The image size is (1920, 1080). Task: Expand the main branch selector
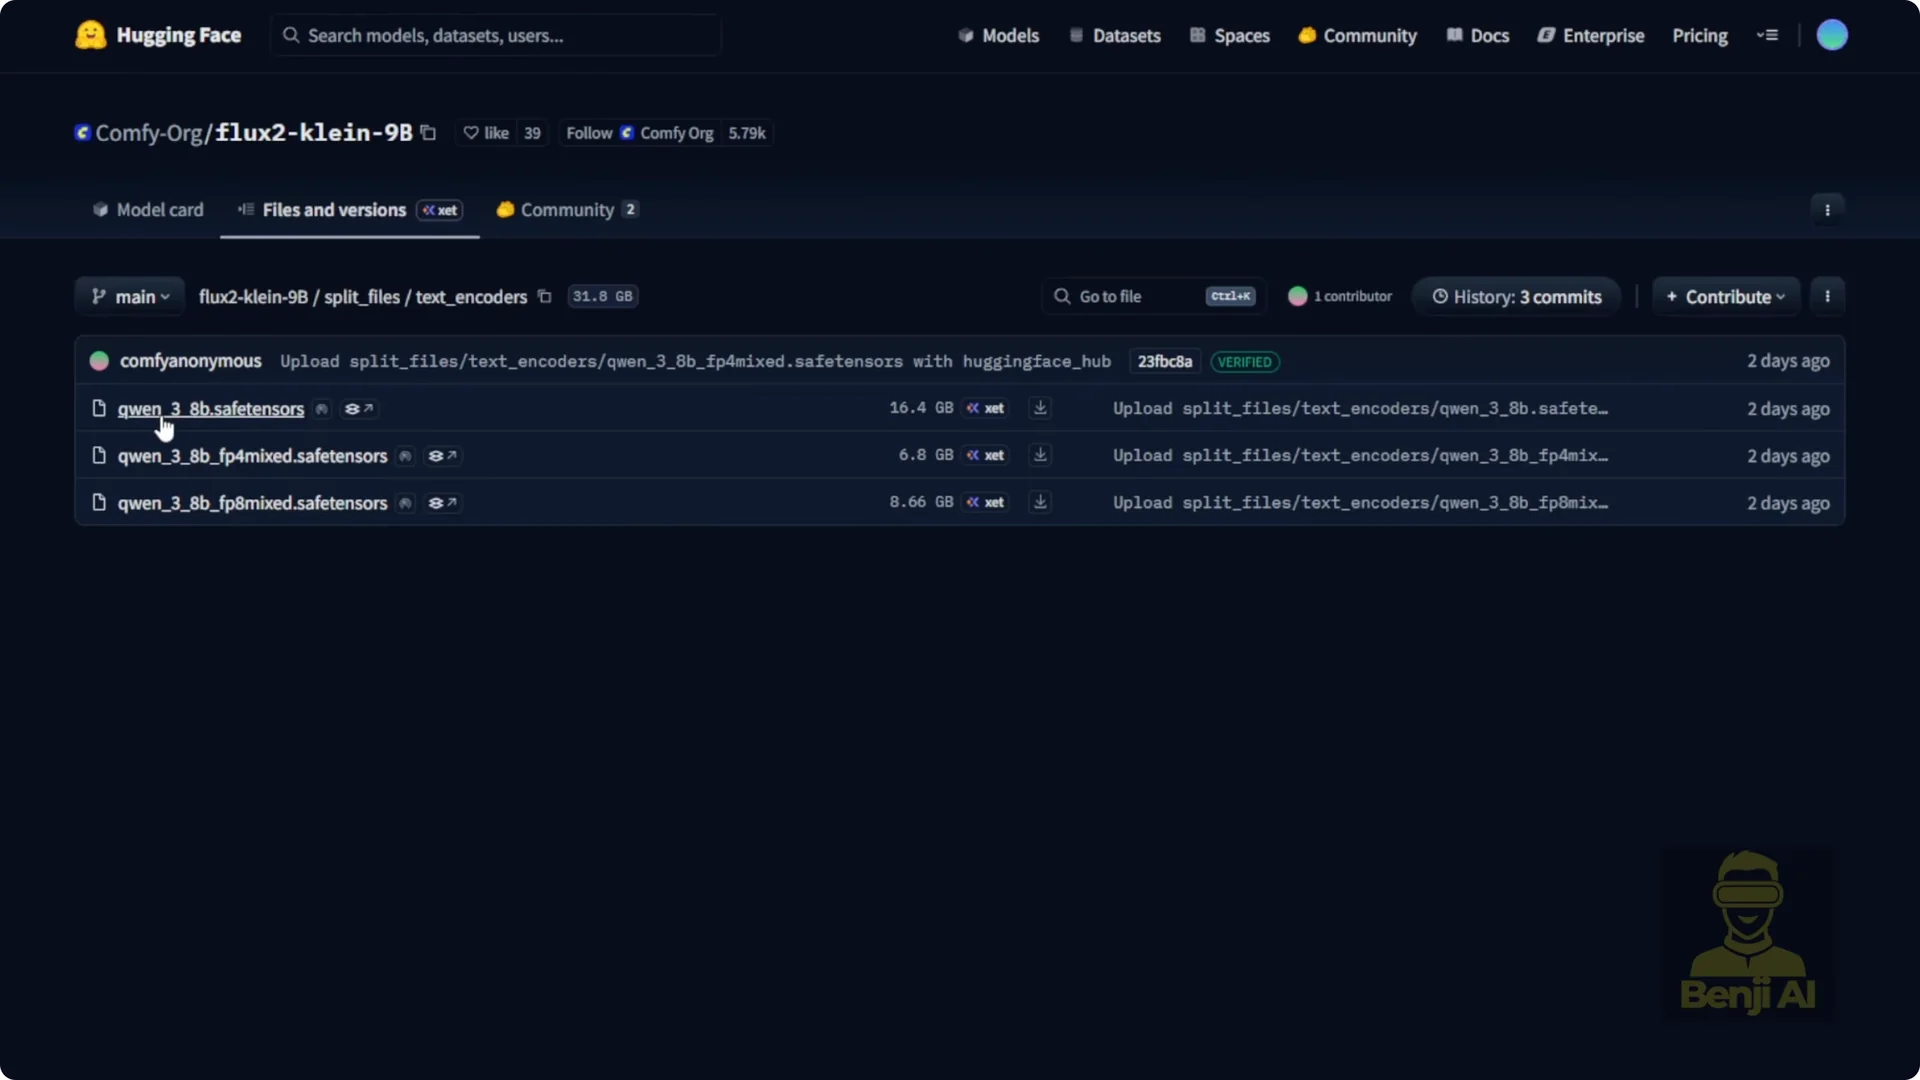tap(130, 297)
